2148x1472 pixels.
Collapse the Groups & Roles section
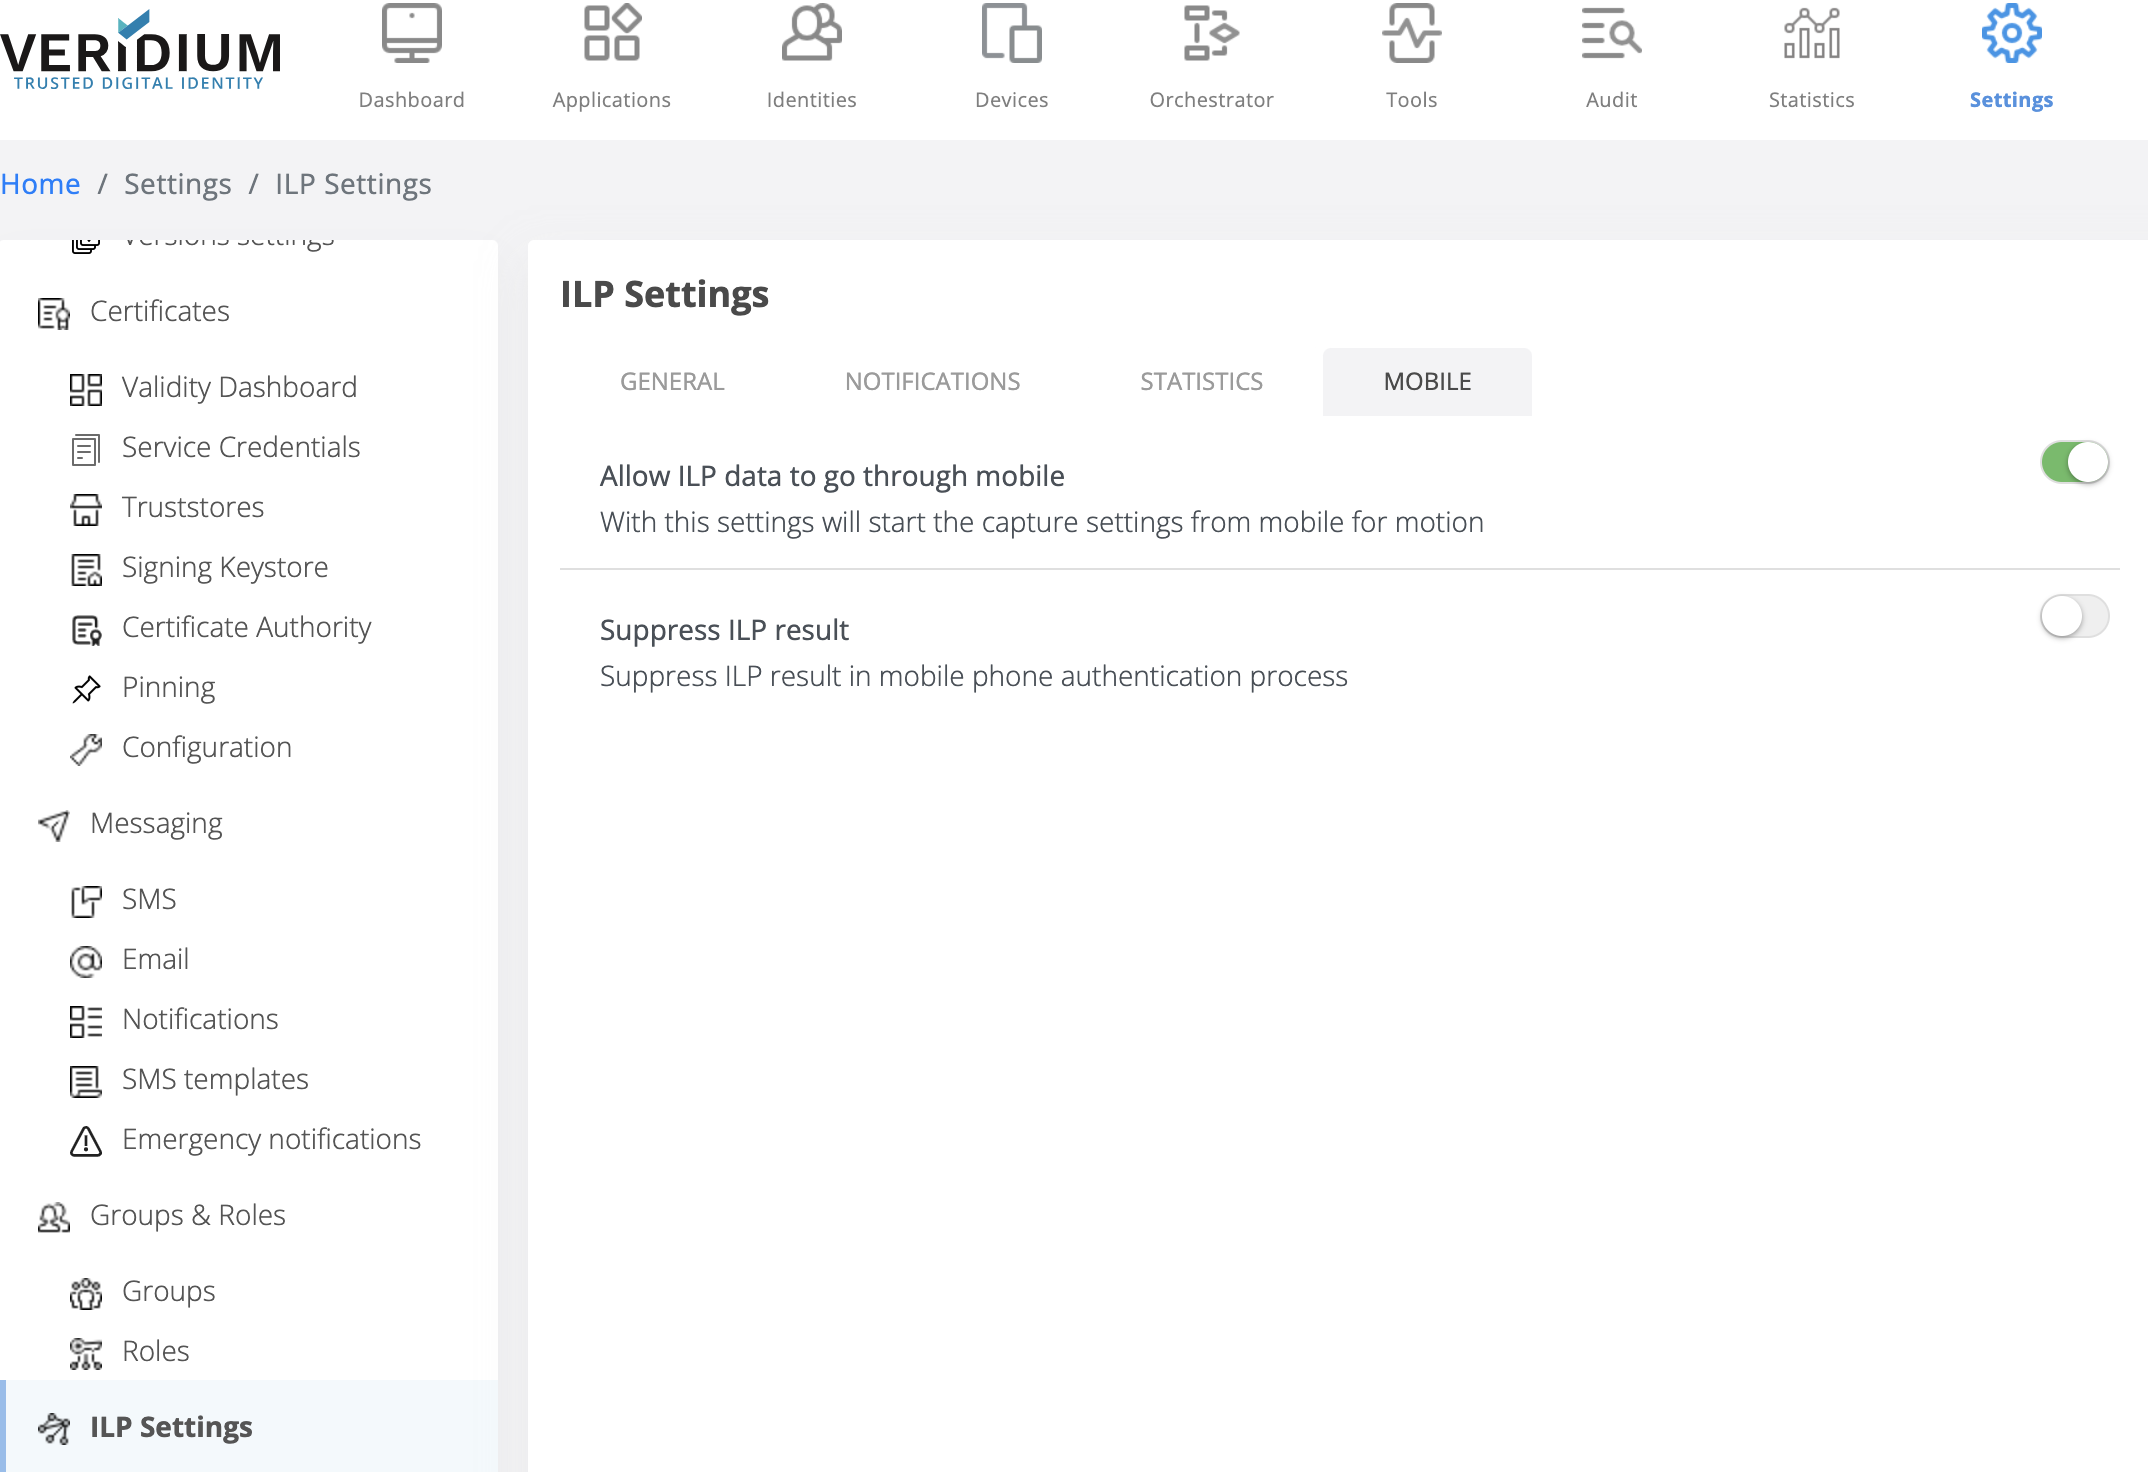click(188, 1214)
